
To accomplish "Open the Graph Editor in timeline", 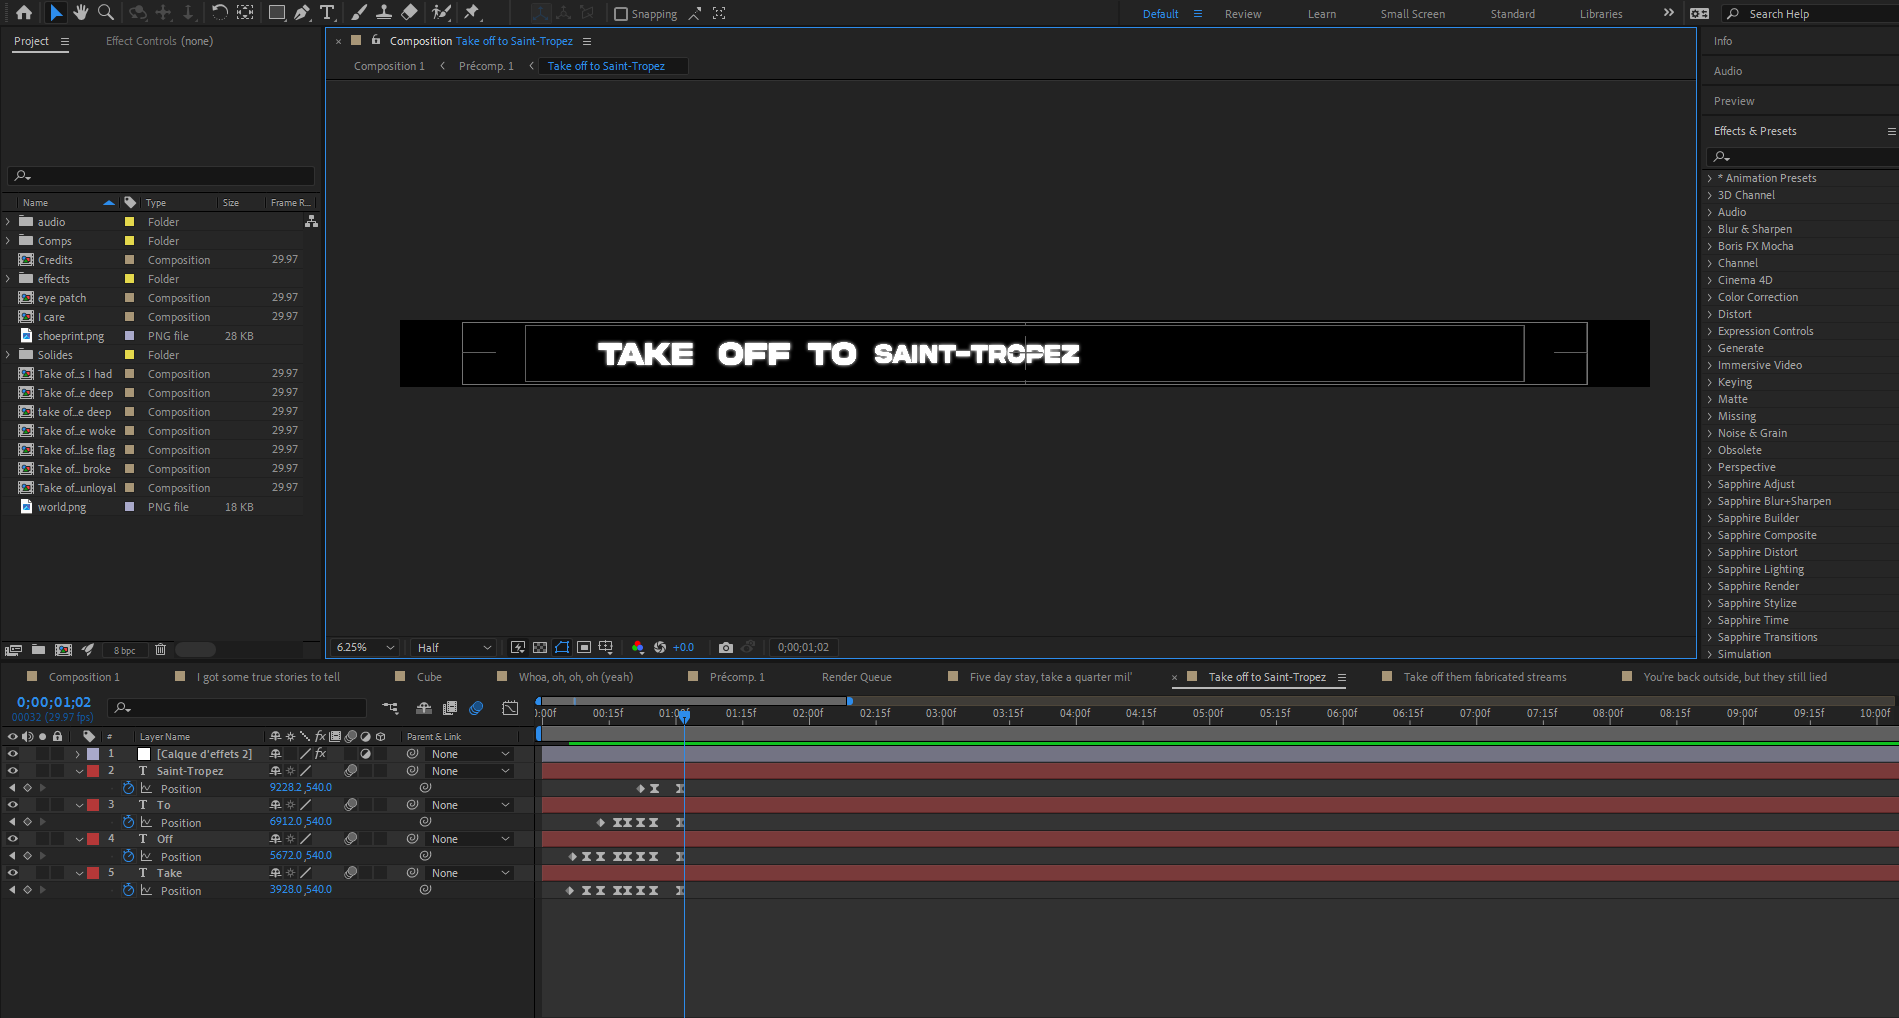I will click(510, 708).
